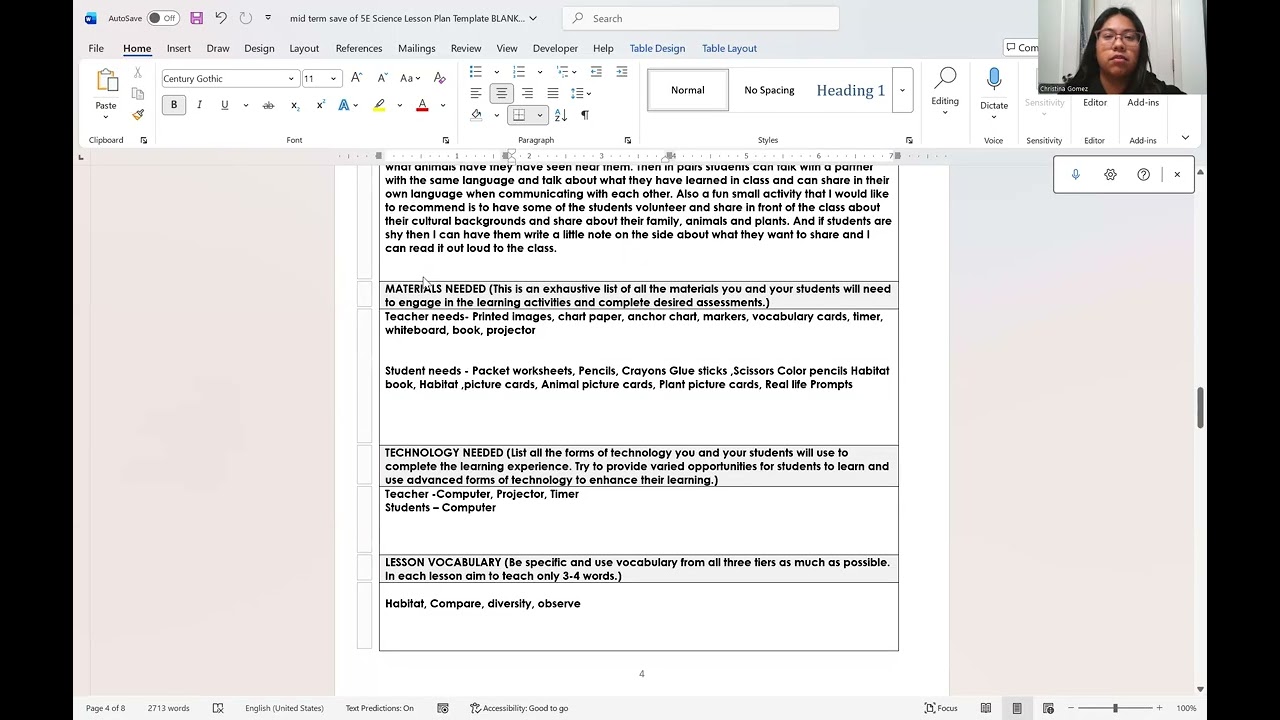The width and height of the screenshot is (1280, 720).
Task: Toggle Text Predictions in the status bar
Action: 379,708
